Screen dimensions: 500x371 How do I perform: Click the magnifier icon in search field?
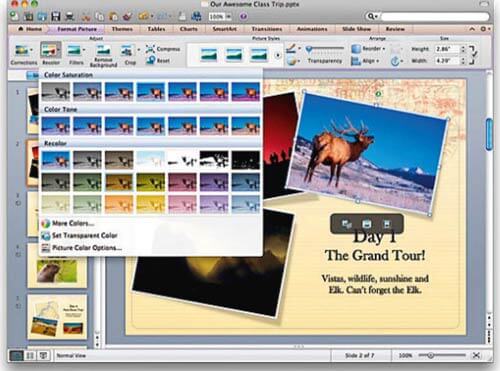(371, 16)
